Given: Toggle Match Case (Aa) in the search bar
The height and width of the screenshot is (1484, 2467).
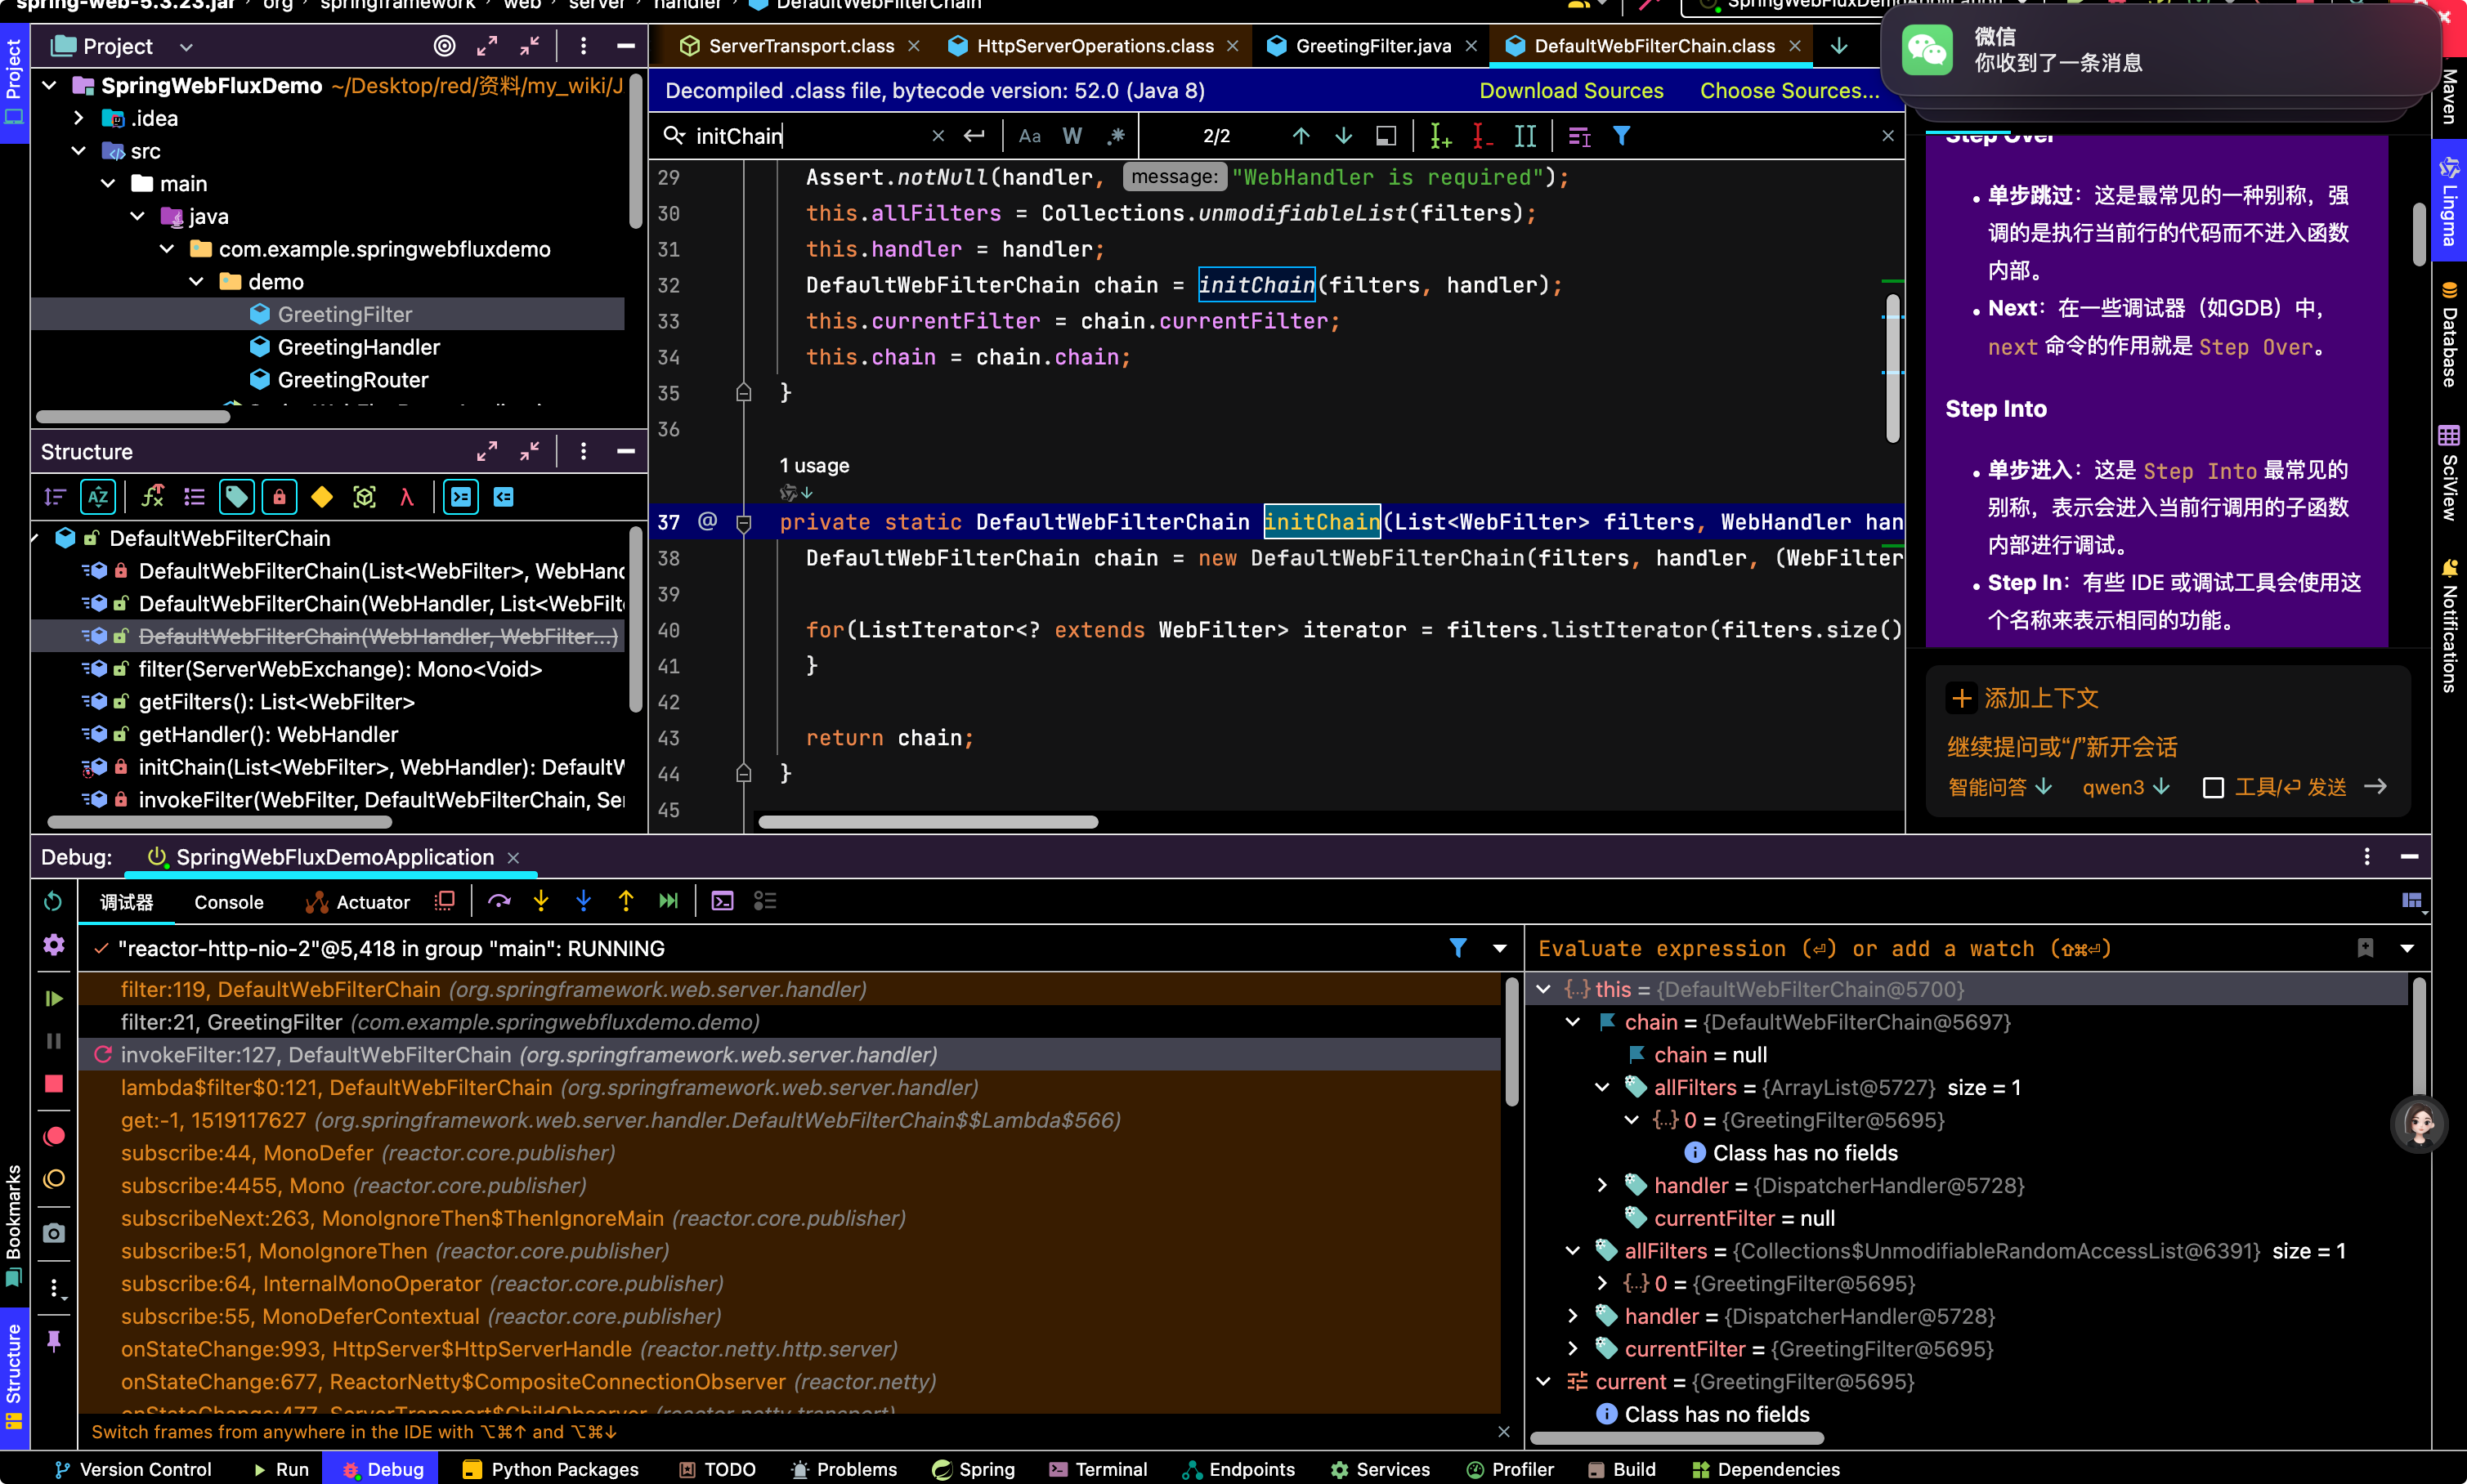Looking at the screenshot, I should 1030,136.
